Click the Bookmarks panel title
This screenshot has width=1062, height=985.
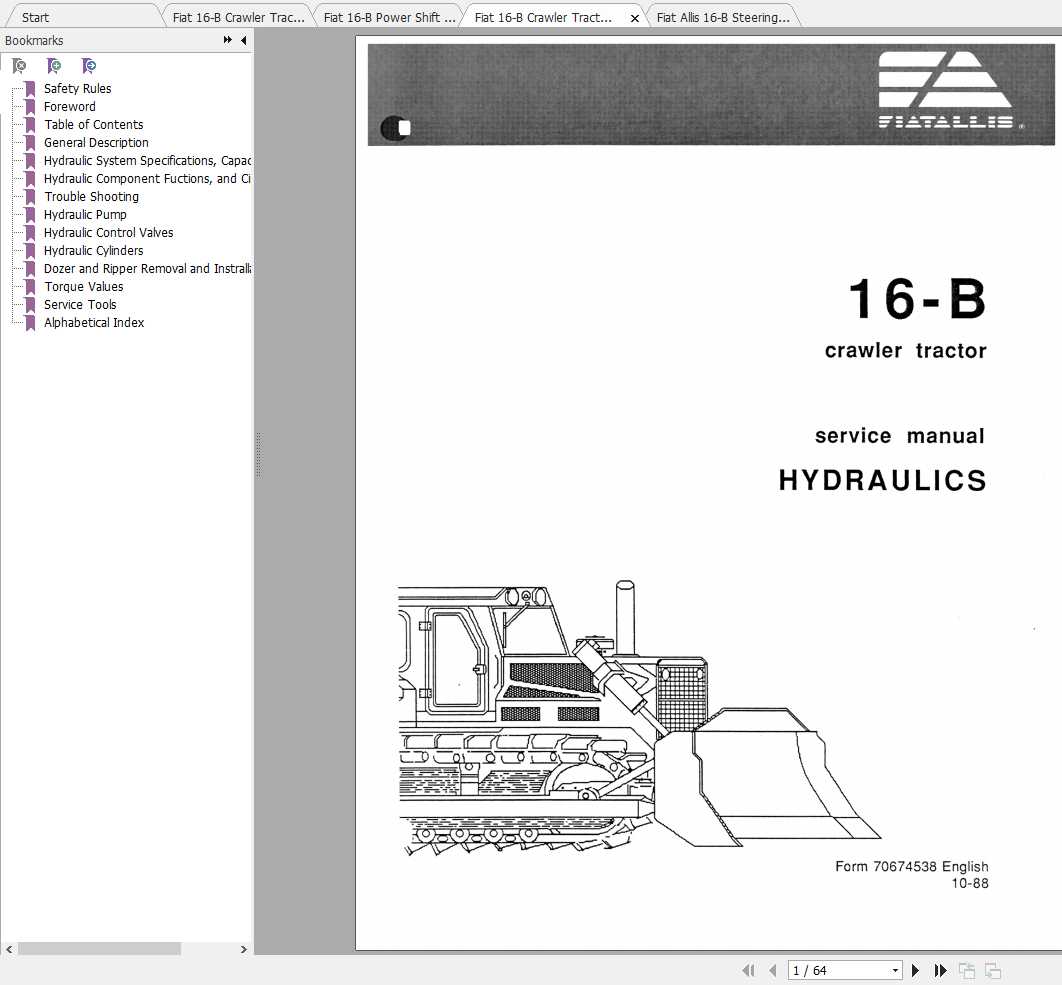[x=34, y=41]
